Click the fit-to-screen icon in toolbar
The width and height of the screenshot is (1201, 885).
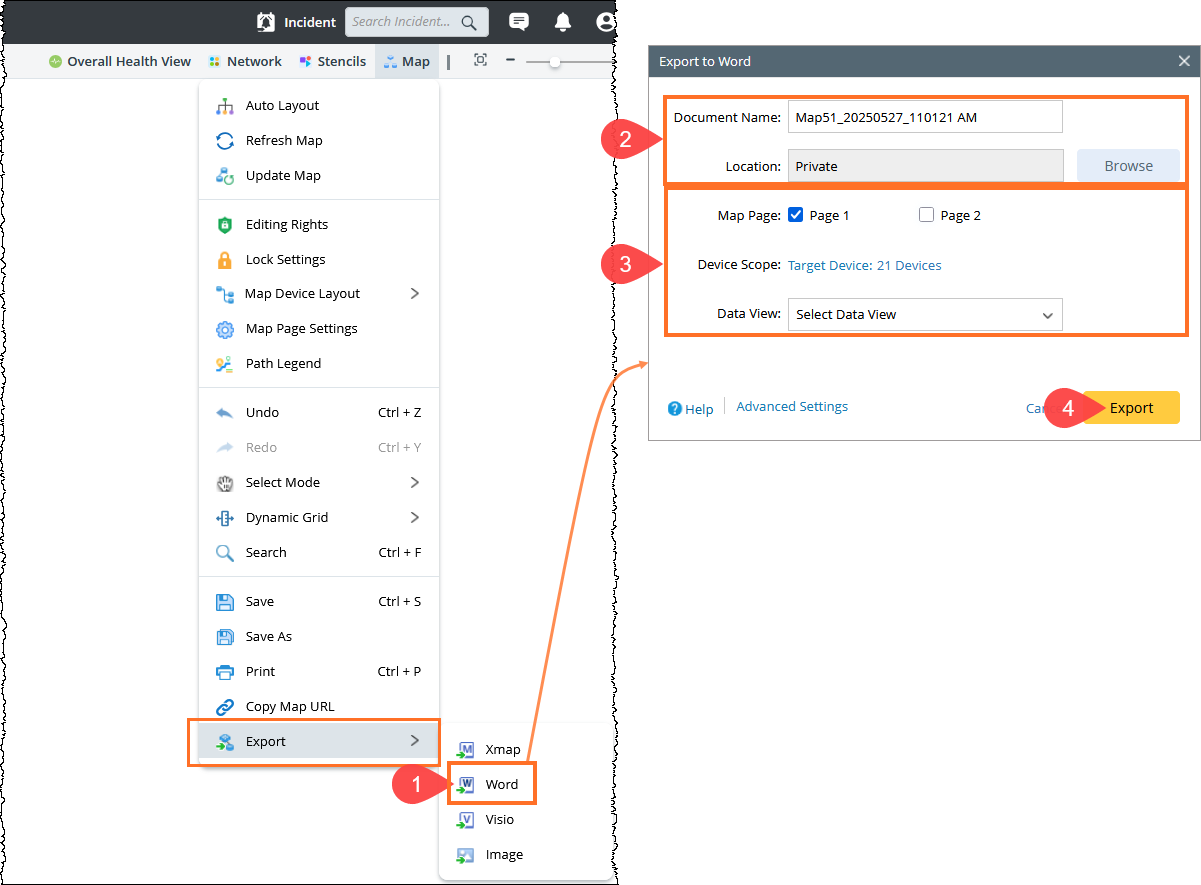480,61
